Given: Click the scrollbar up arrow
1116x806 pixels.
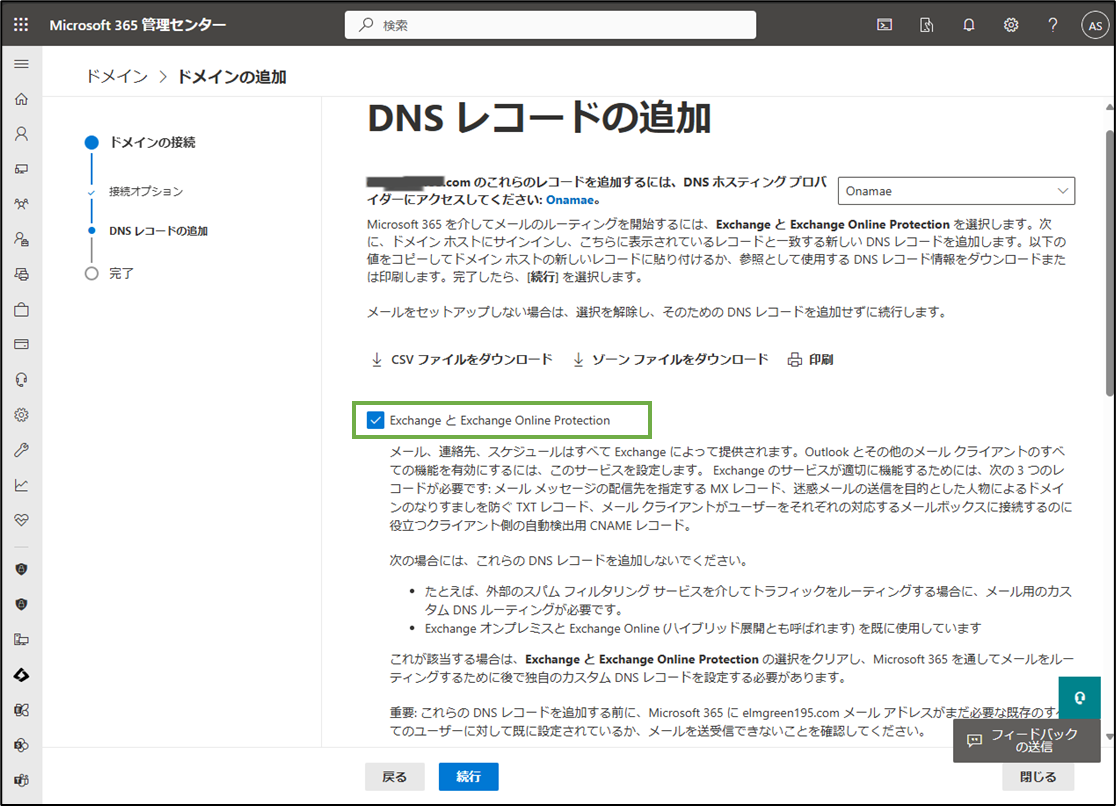Looking at the screenshot, I should point(1110,108).
